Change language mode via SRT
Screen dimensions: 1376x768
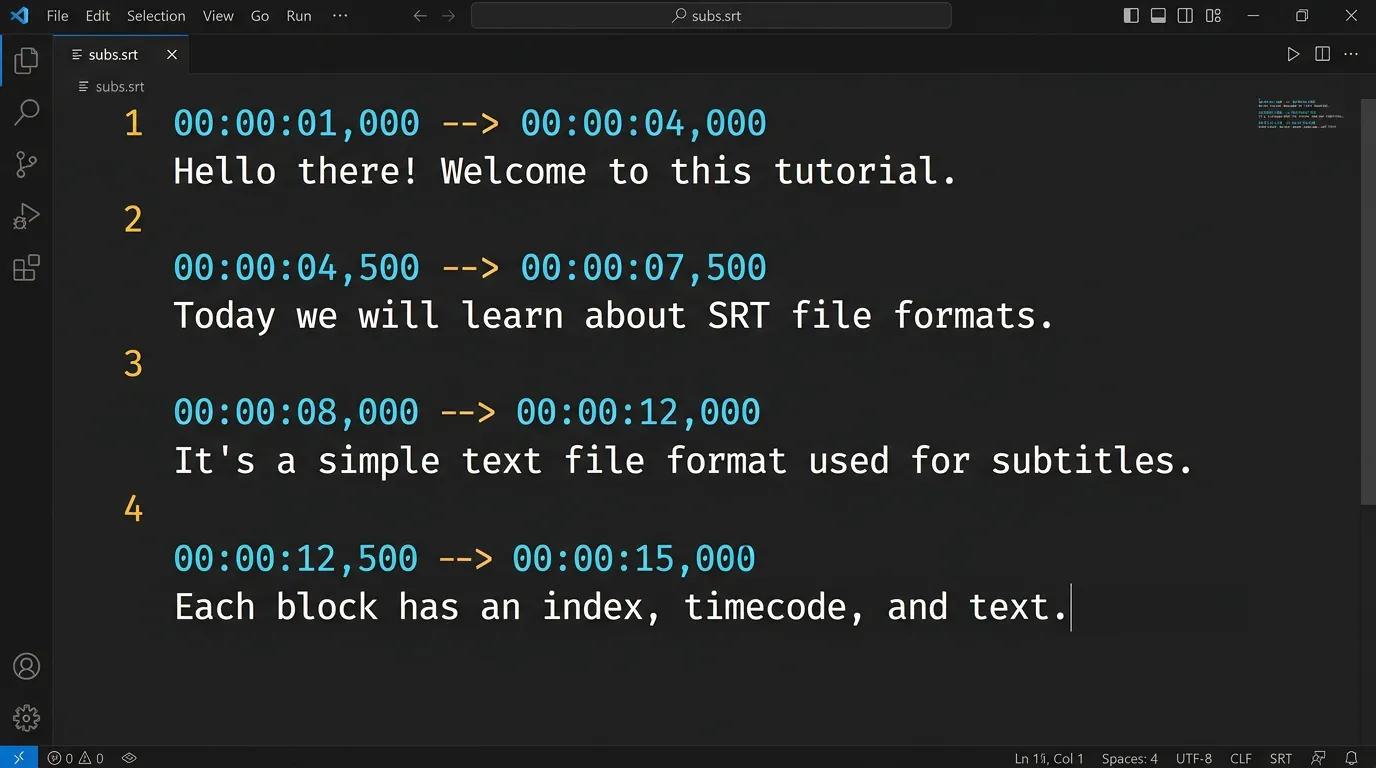pos(1281,758)
